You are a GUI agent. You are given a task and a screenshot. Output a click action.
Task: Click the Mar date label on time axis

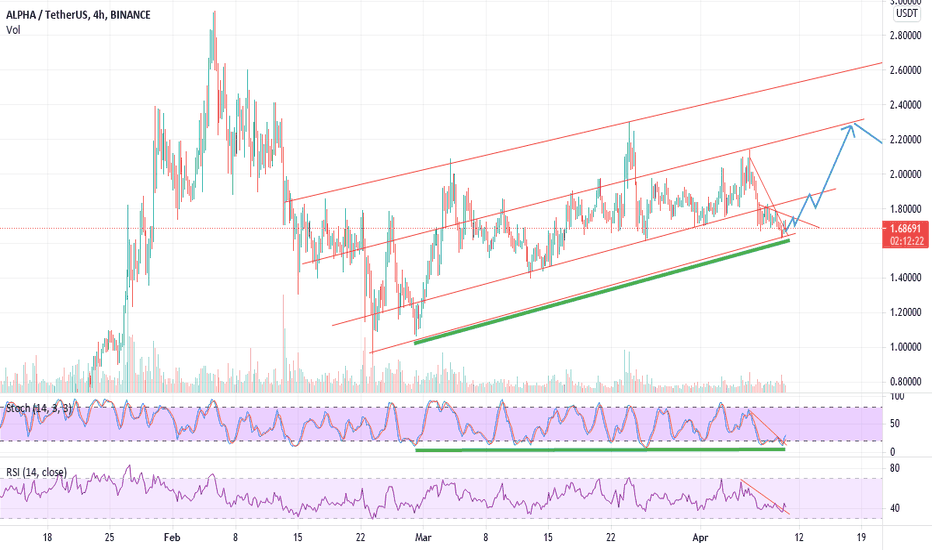tap(423, 538)
